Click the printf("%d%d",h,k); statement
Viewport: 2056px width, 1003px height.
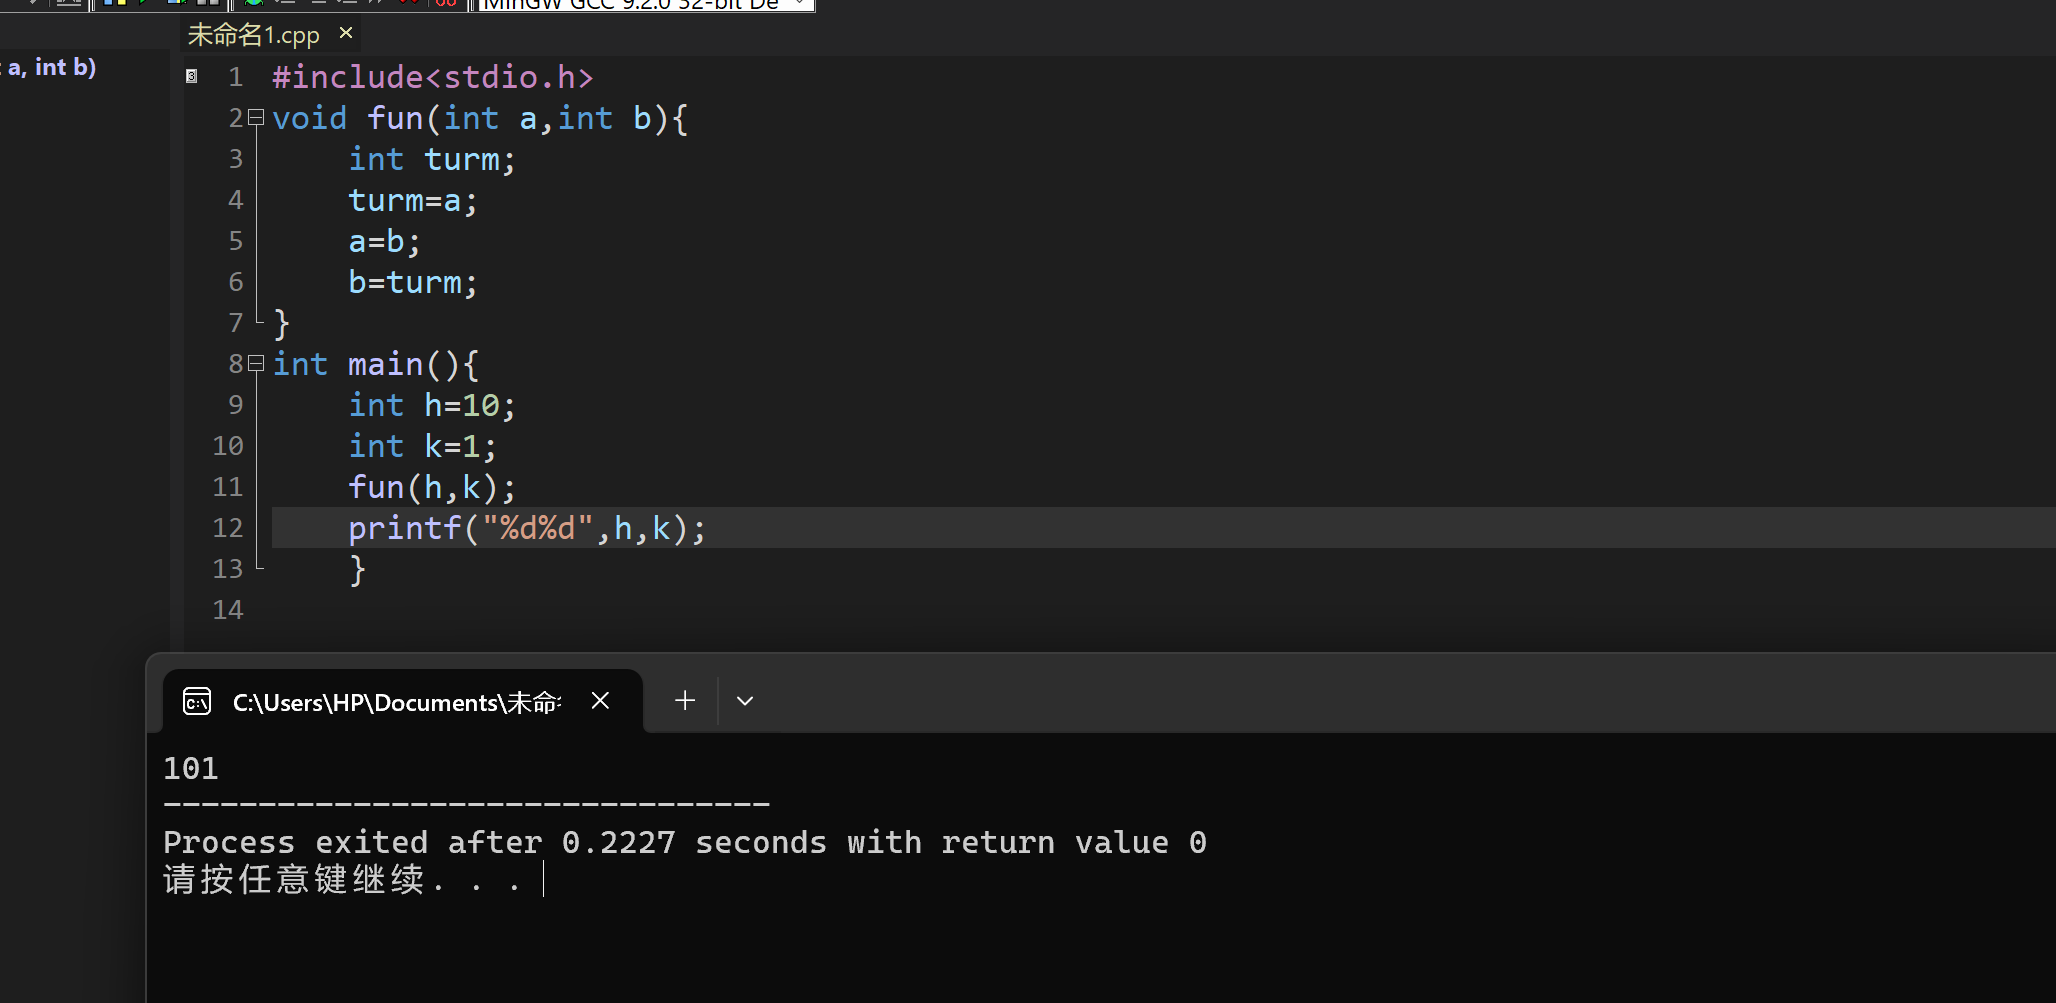(527, 528)
